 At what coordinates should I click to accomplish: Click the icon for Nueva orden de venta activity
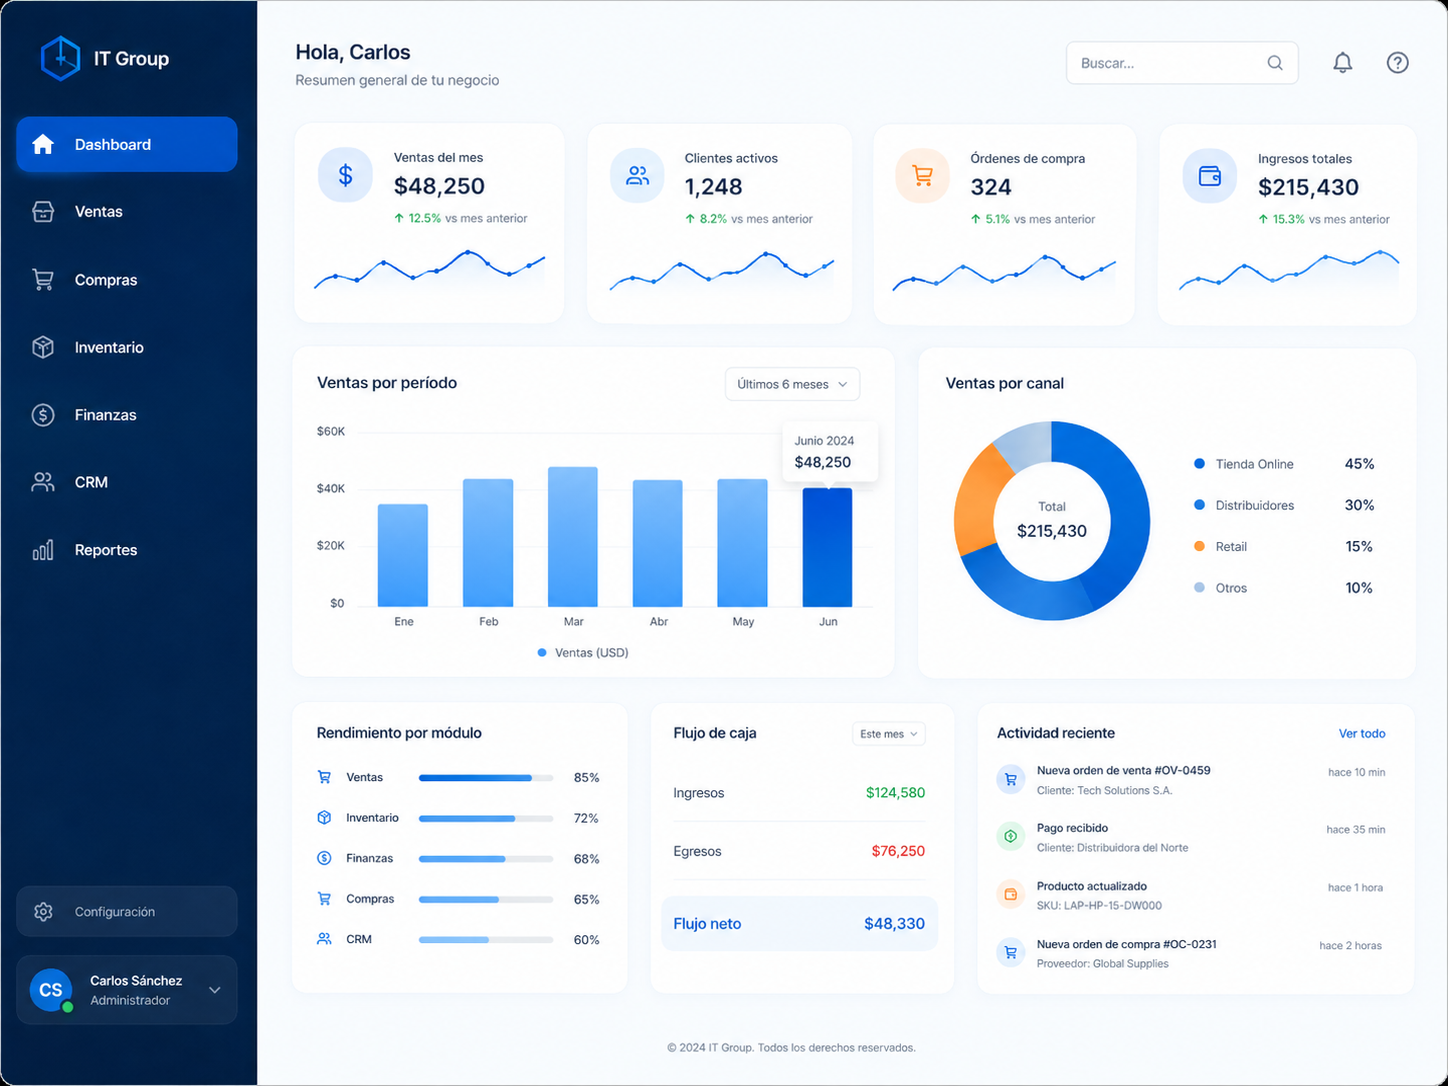(1011, 779)
